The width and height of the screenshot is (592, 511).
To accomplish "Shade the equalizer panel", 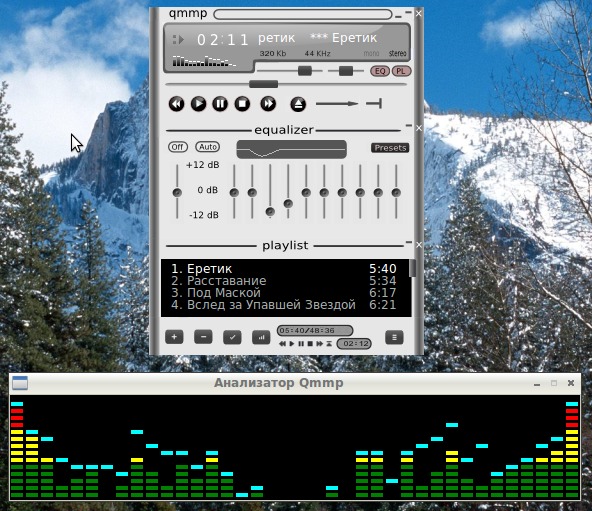I will click(409, 125).
